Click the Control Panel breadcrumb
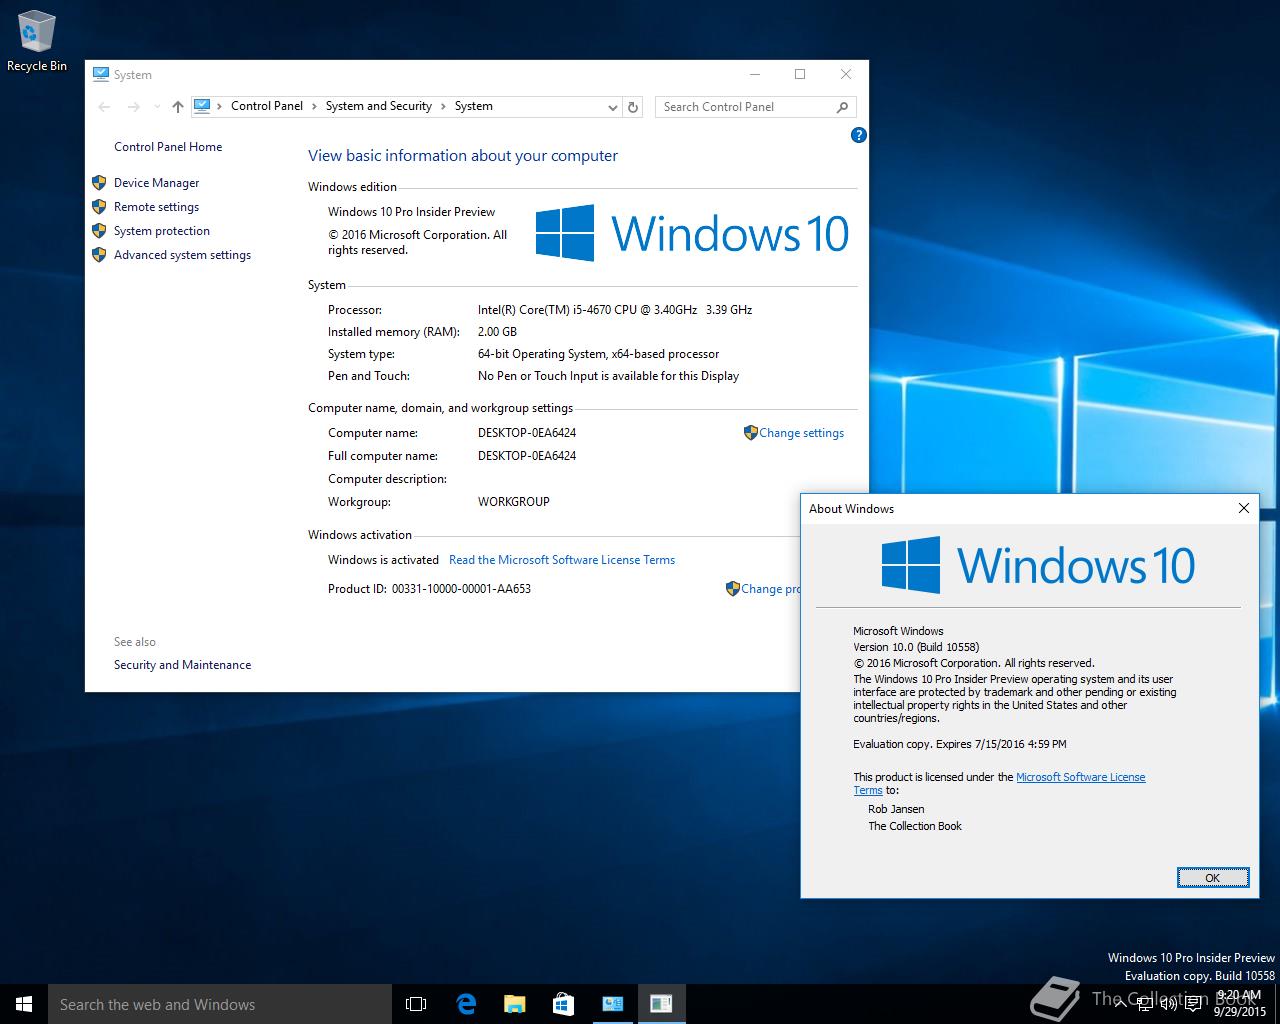1280x1024 pixels. (x=266, y=106)
